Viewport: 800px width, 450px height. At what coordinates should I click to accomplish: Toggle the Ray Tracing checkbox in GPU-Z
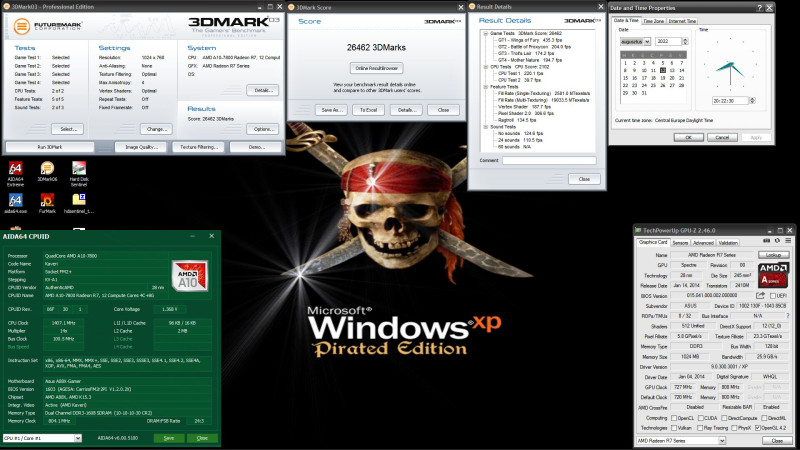point(701,428)
